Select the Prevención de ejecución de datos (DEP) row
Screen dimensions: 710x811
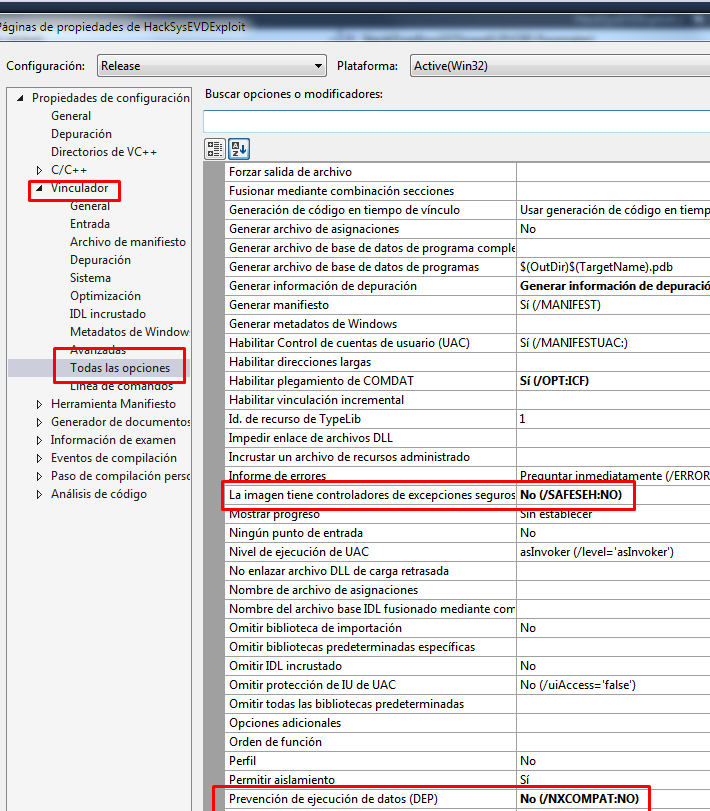coord(333,799)
